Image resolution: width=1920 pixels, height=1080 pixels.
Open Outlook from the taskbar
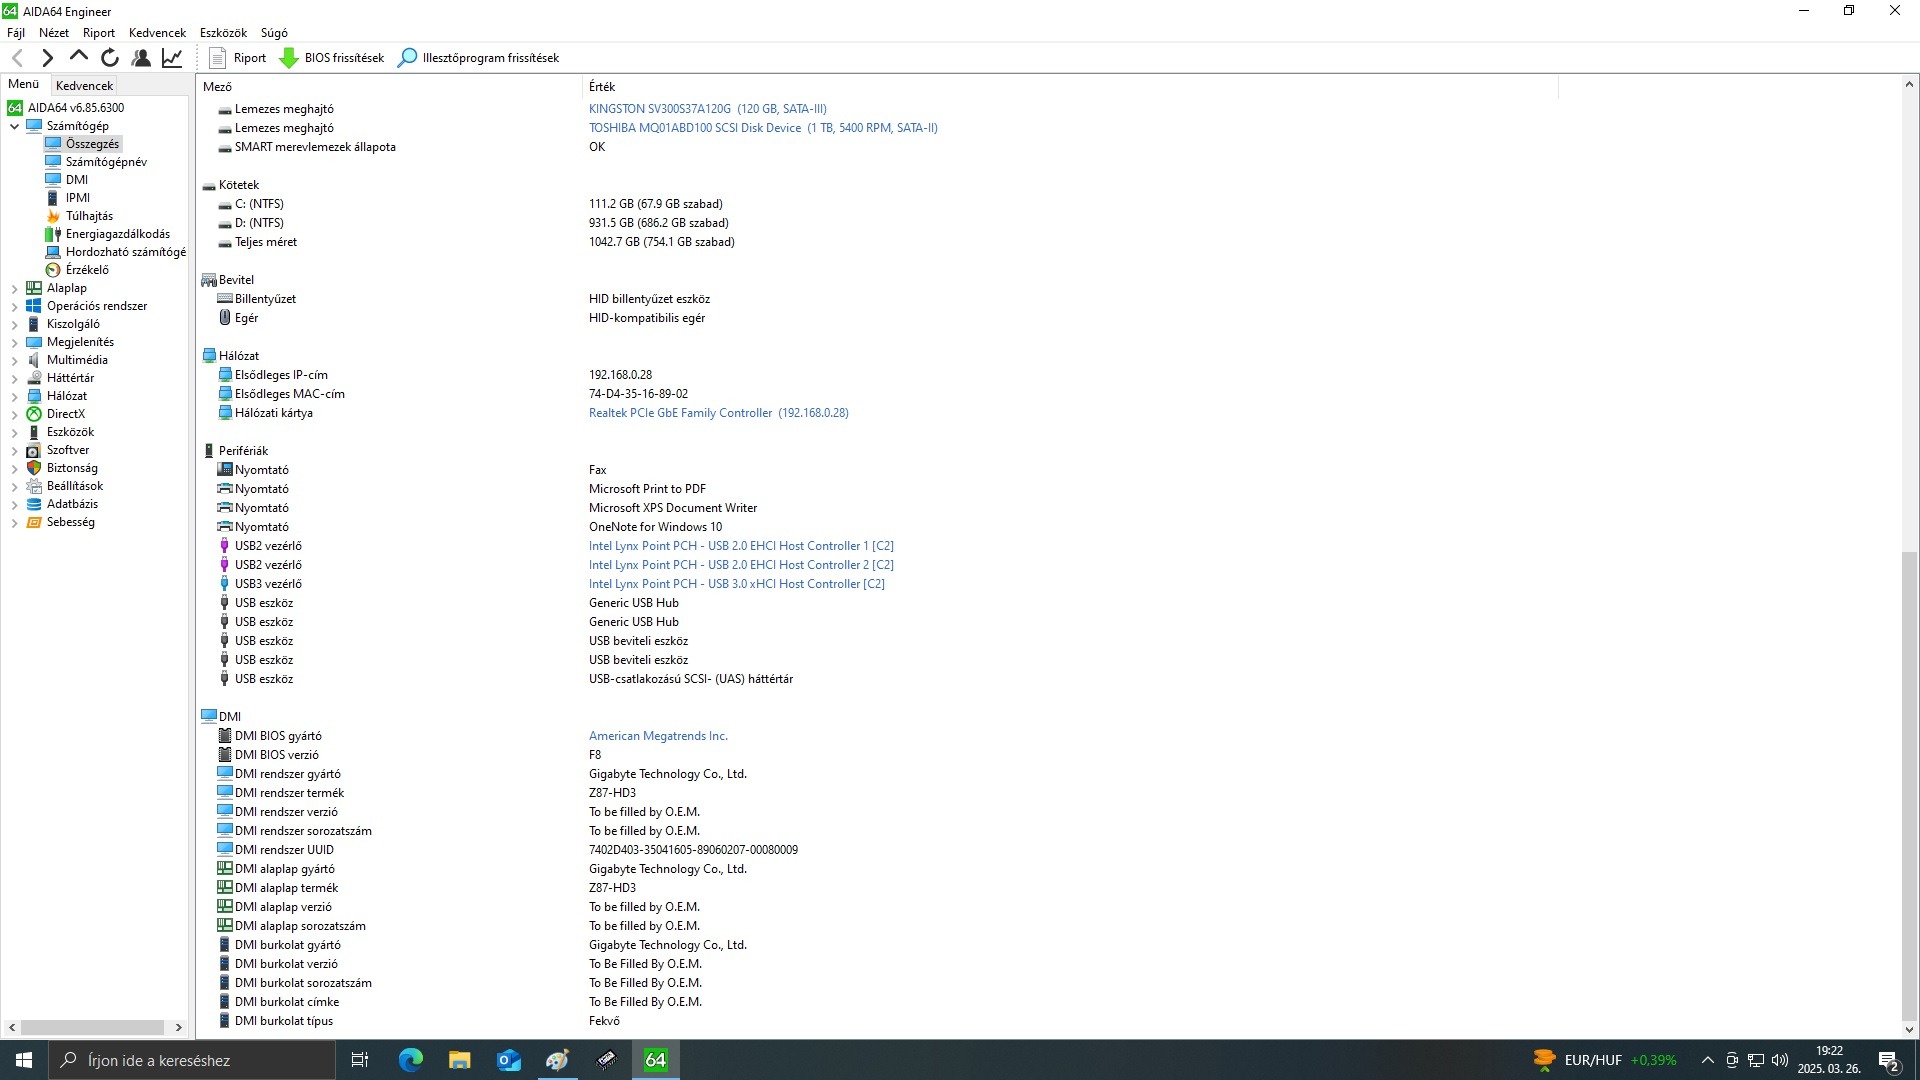[509, 1060]
